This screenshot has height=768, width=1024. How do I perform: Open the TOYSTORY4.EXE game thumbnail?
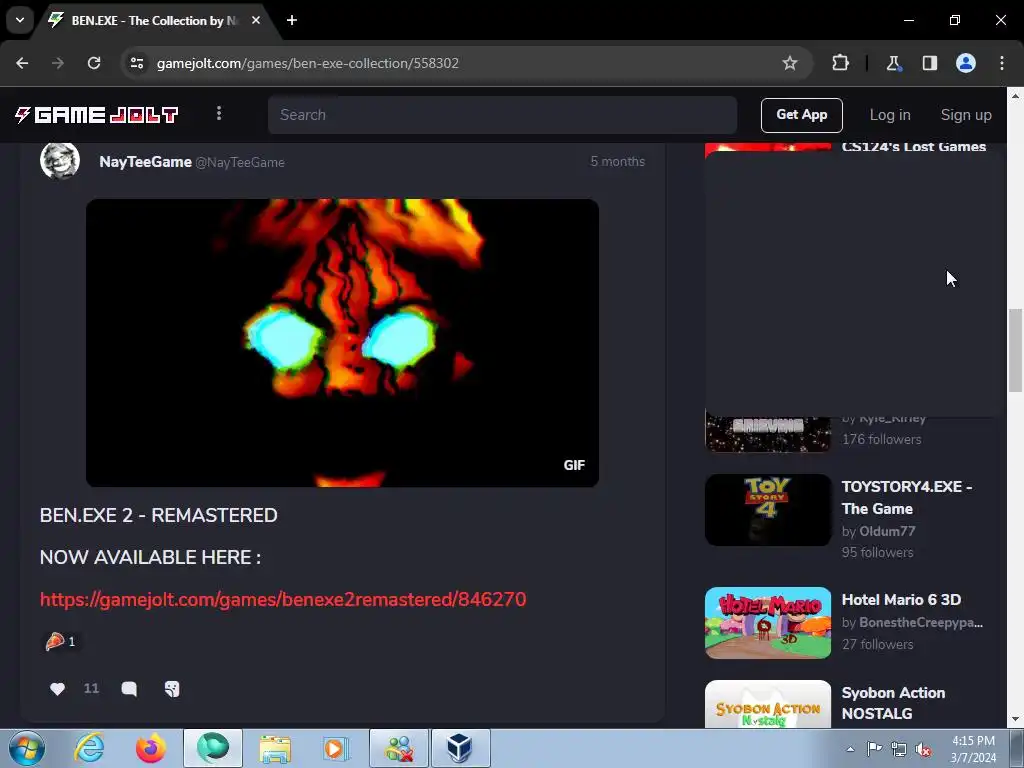coord(768,510)
